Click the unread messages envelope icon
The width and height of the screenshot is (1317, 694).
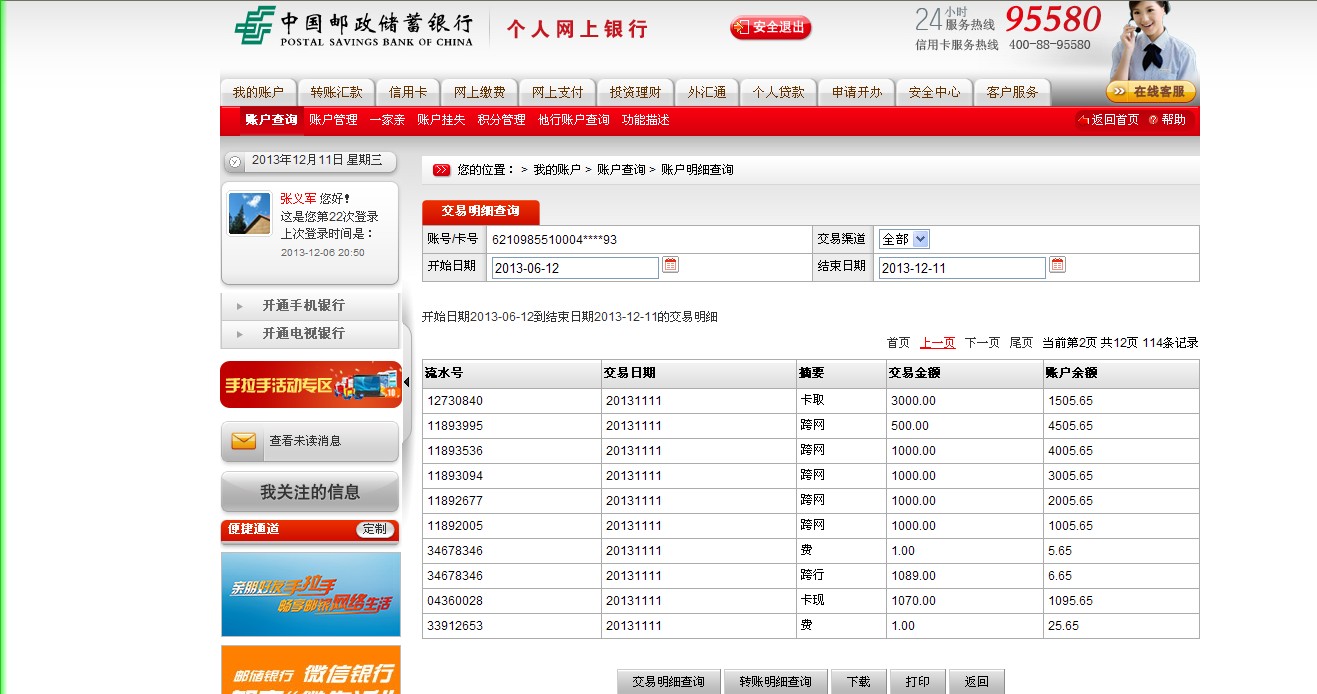pyautogui.click(x=244, y=441)
